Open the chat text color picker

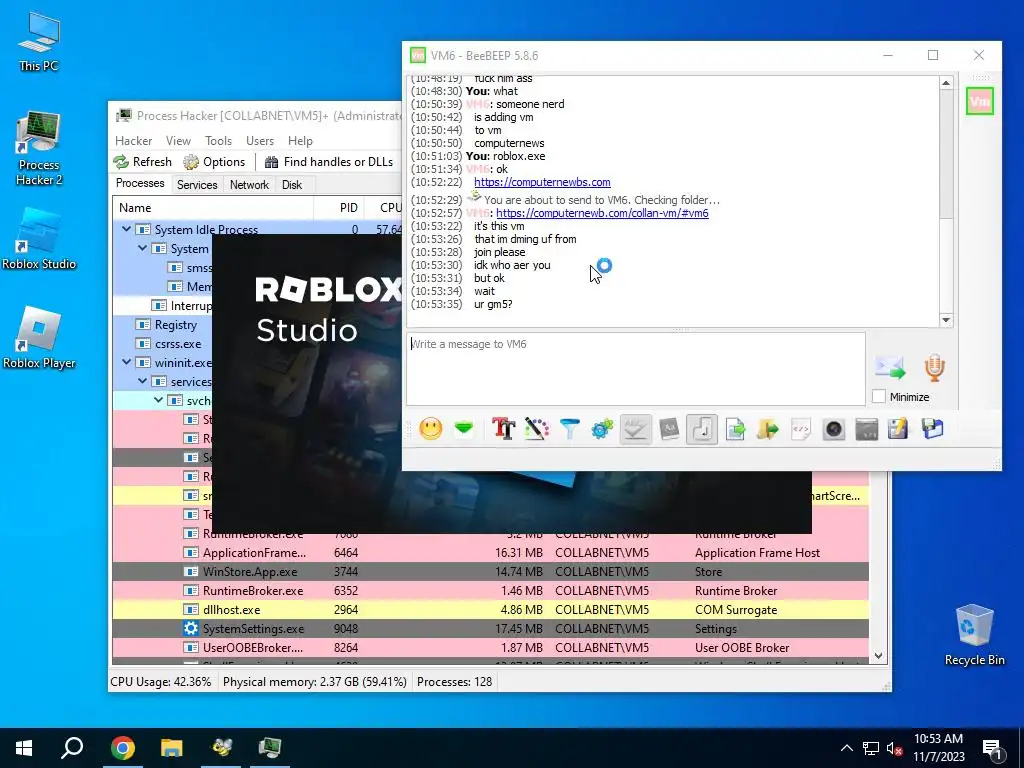(536, 429)
